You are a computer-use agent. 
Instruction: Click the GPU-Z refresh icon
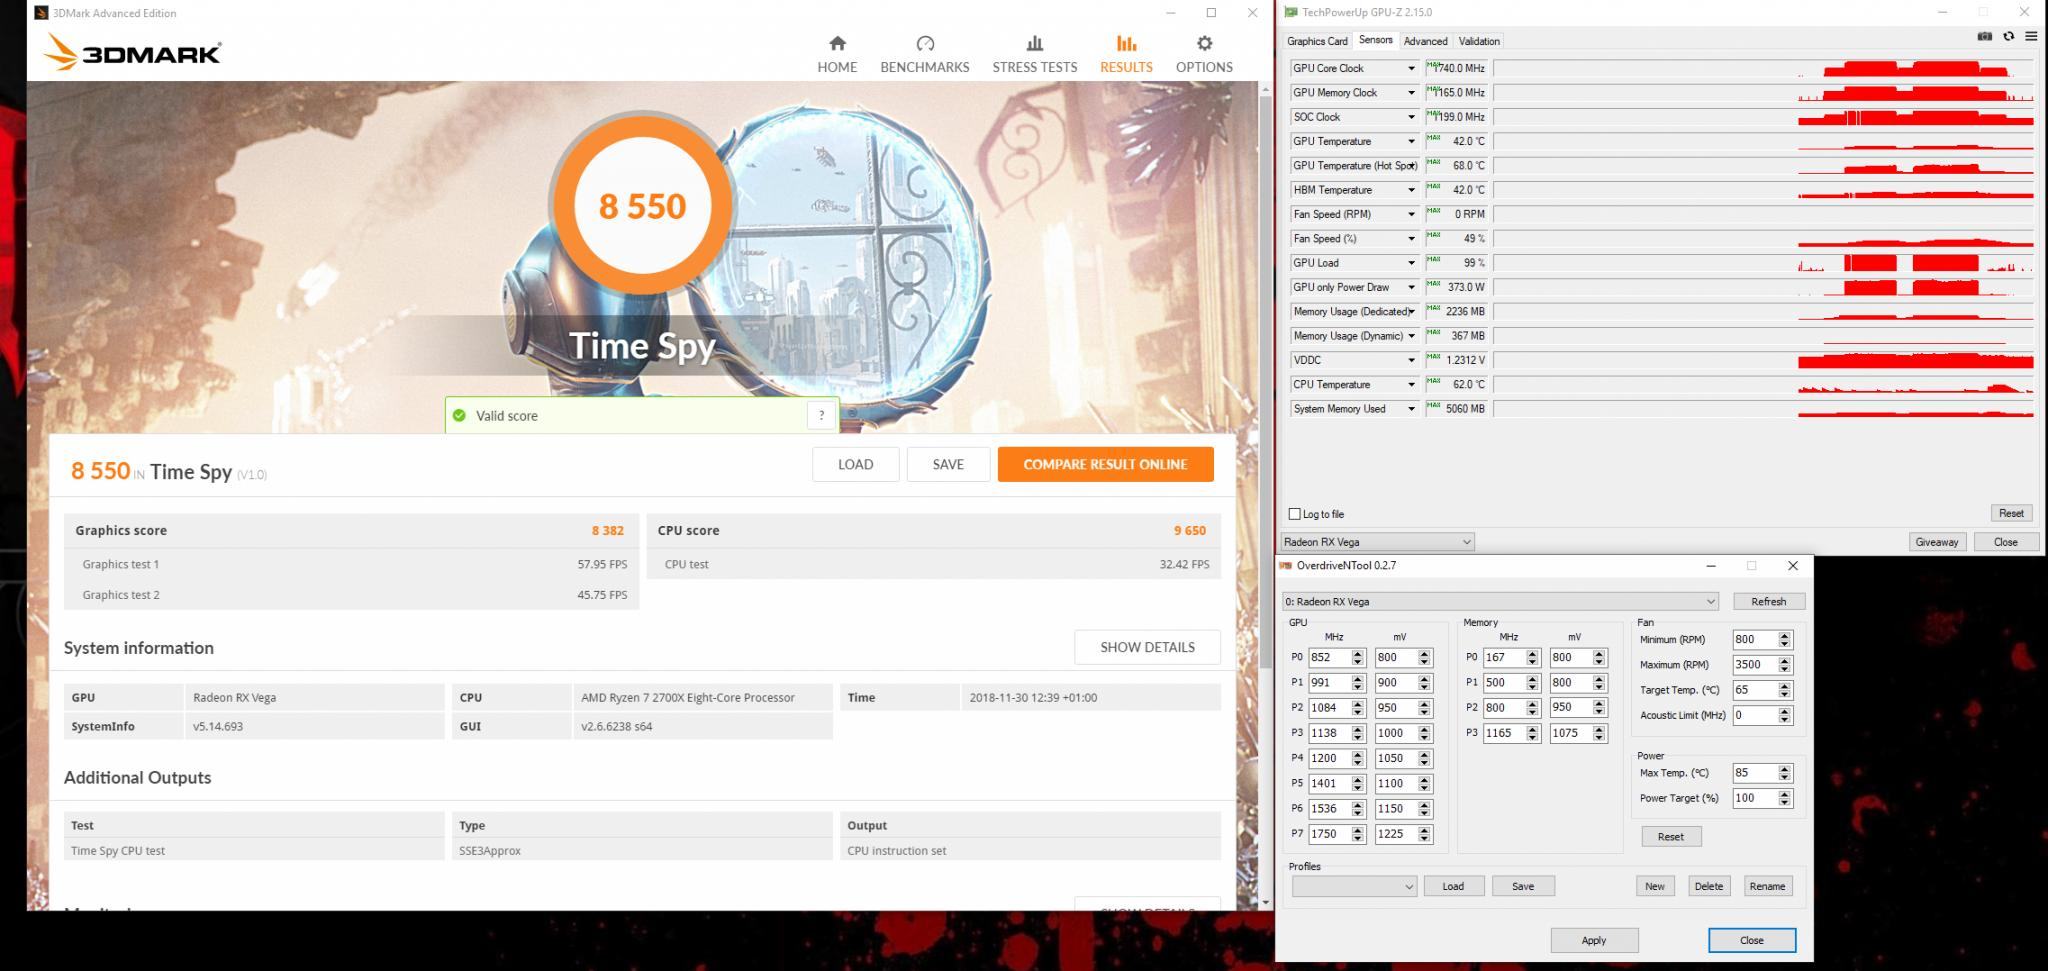tap(2008, 37)
